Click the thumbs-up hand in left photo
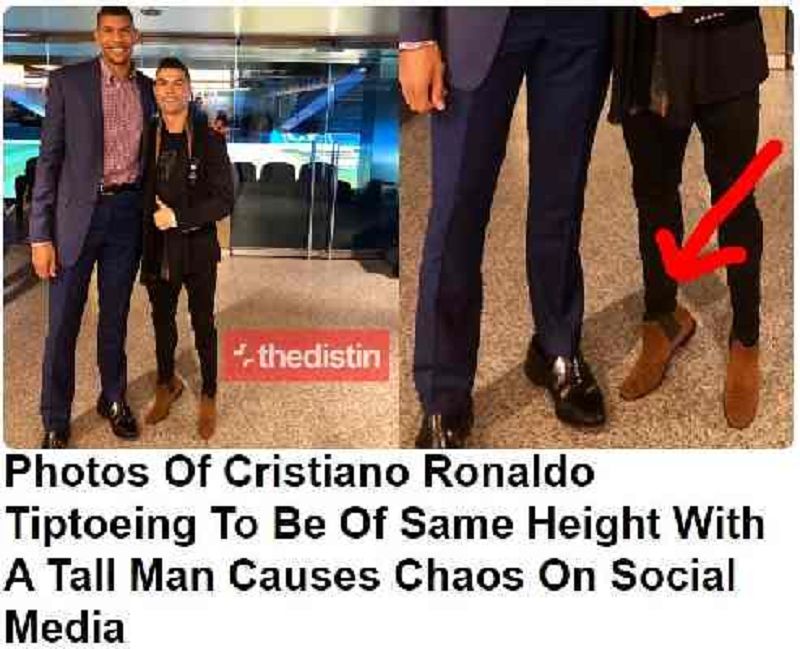The width and height of the screenshot is (800, 649). [164, 215]
